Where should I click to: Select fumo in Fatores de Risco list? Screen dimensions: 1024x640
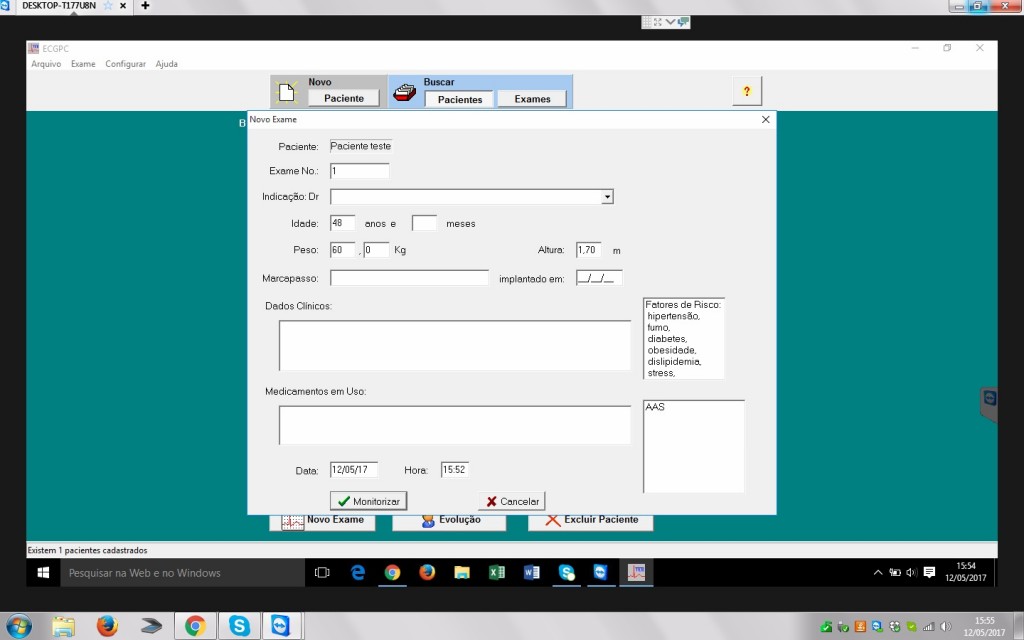[x=658, y=327]
